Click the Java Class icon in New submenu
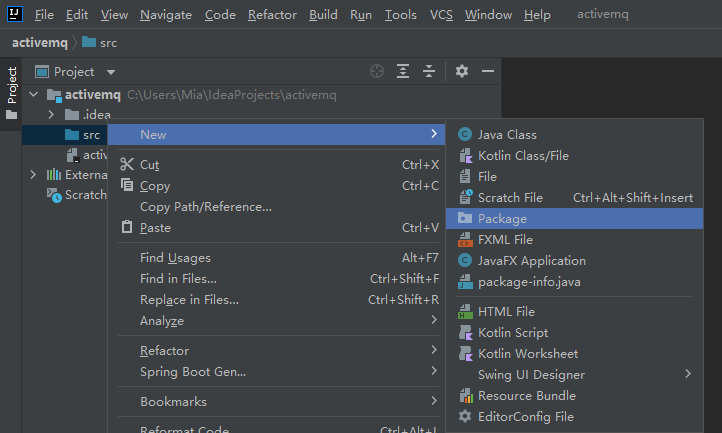Screen dimensions: 722x433 (465, 135)
